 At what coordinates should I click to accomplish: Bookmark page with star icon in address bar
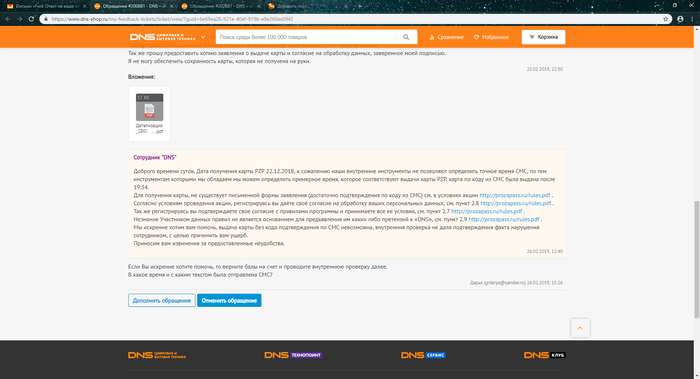click(666, 19)
